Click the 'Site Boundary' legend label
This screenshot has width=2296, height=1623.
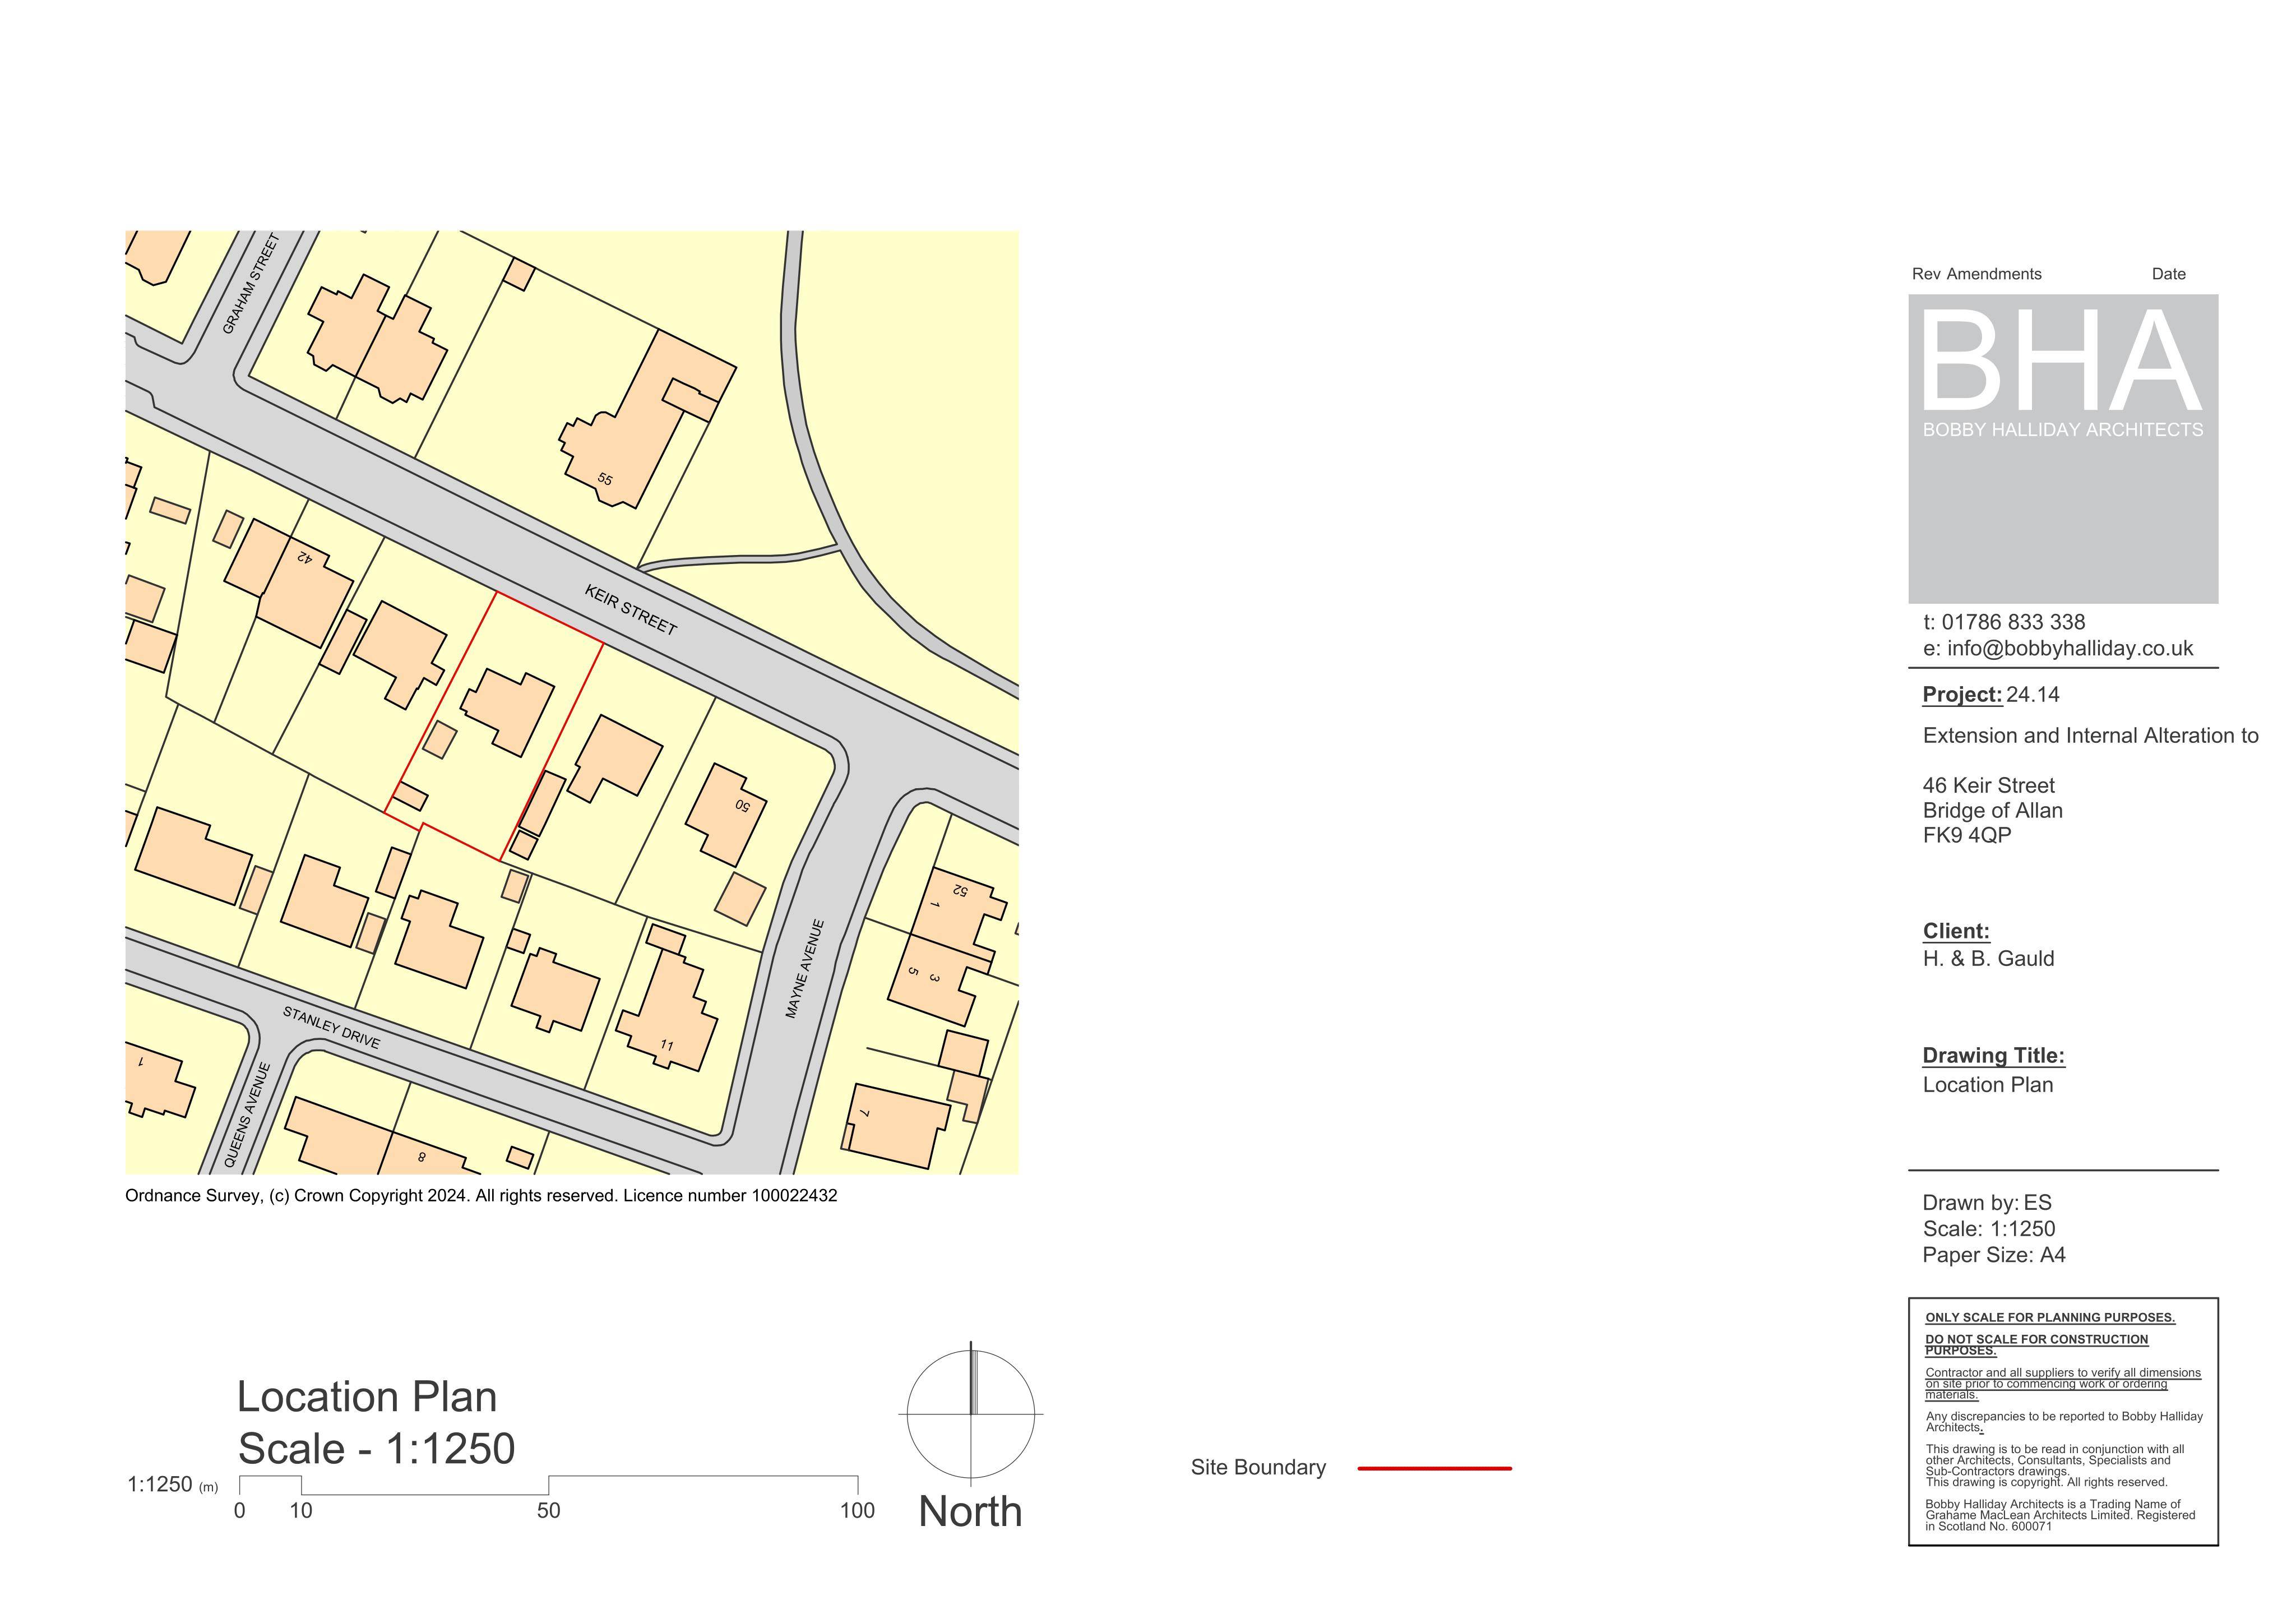pos(1258,1467)
